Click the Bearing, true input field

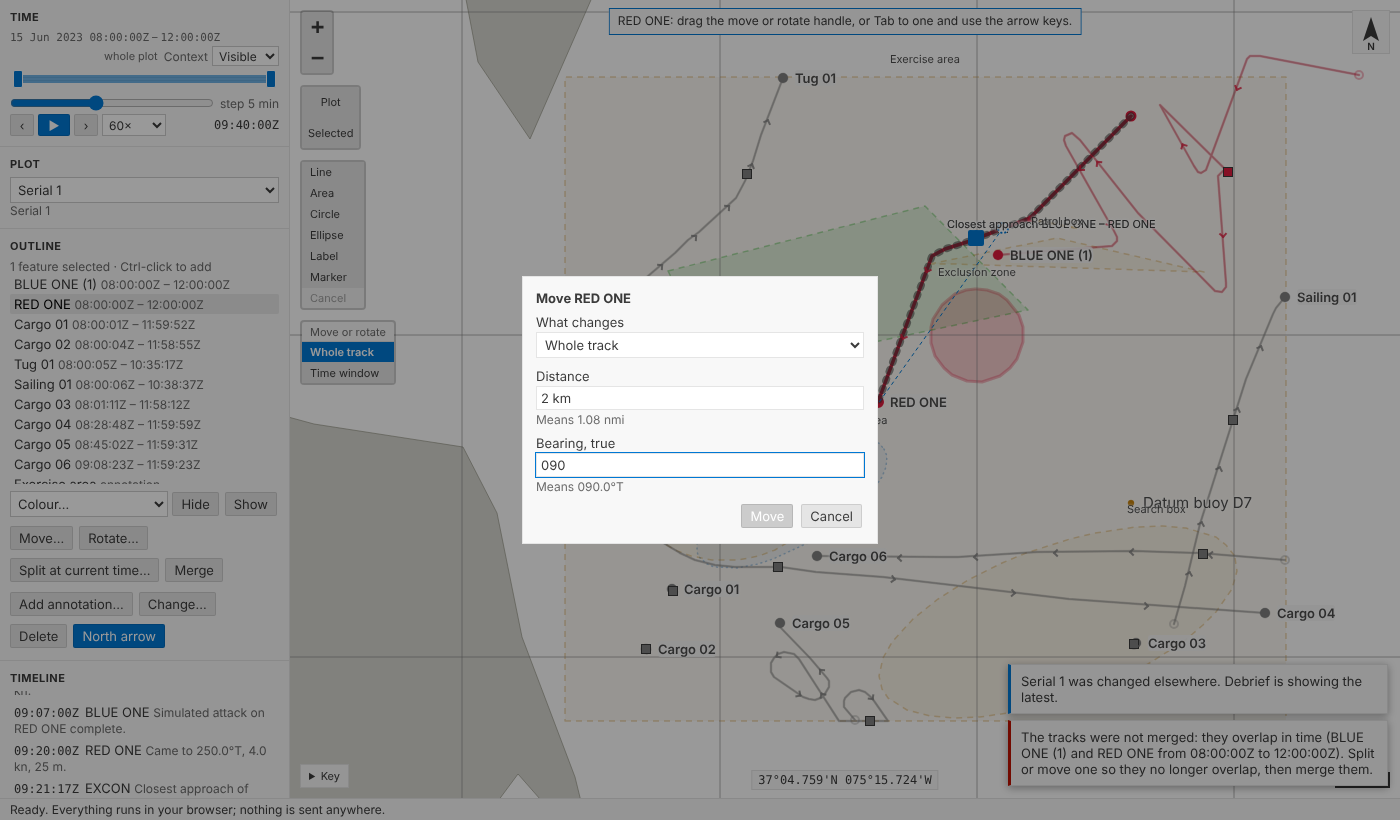(700, 465)
